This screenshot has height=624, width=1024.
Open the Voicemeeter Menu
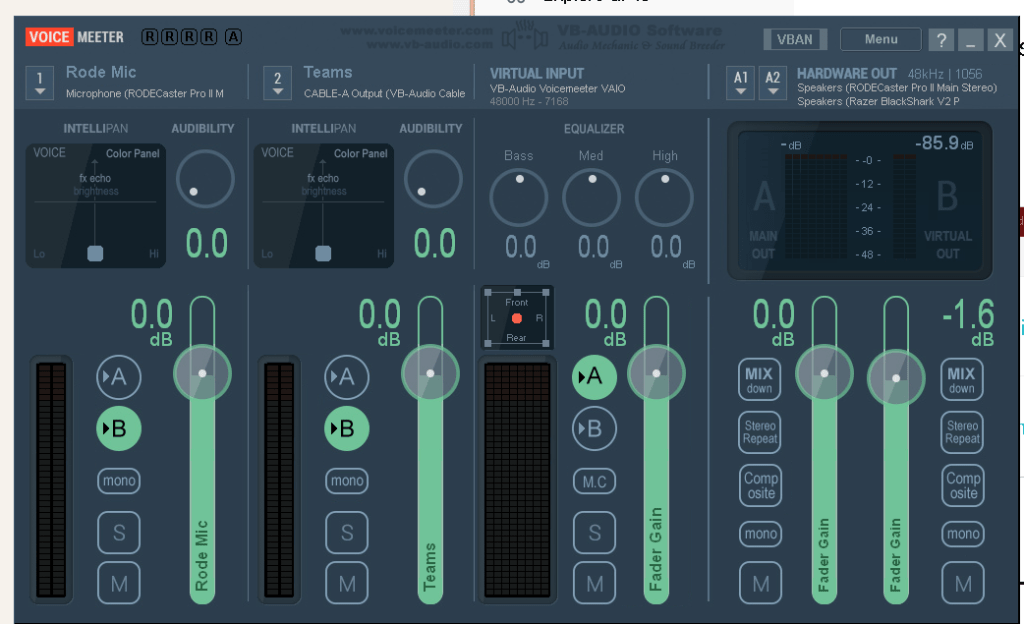coord(881,39)
